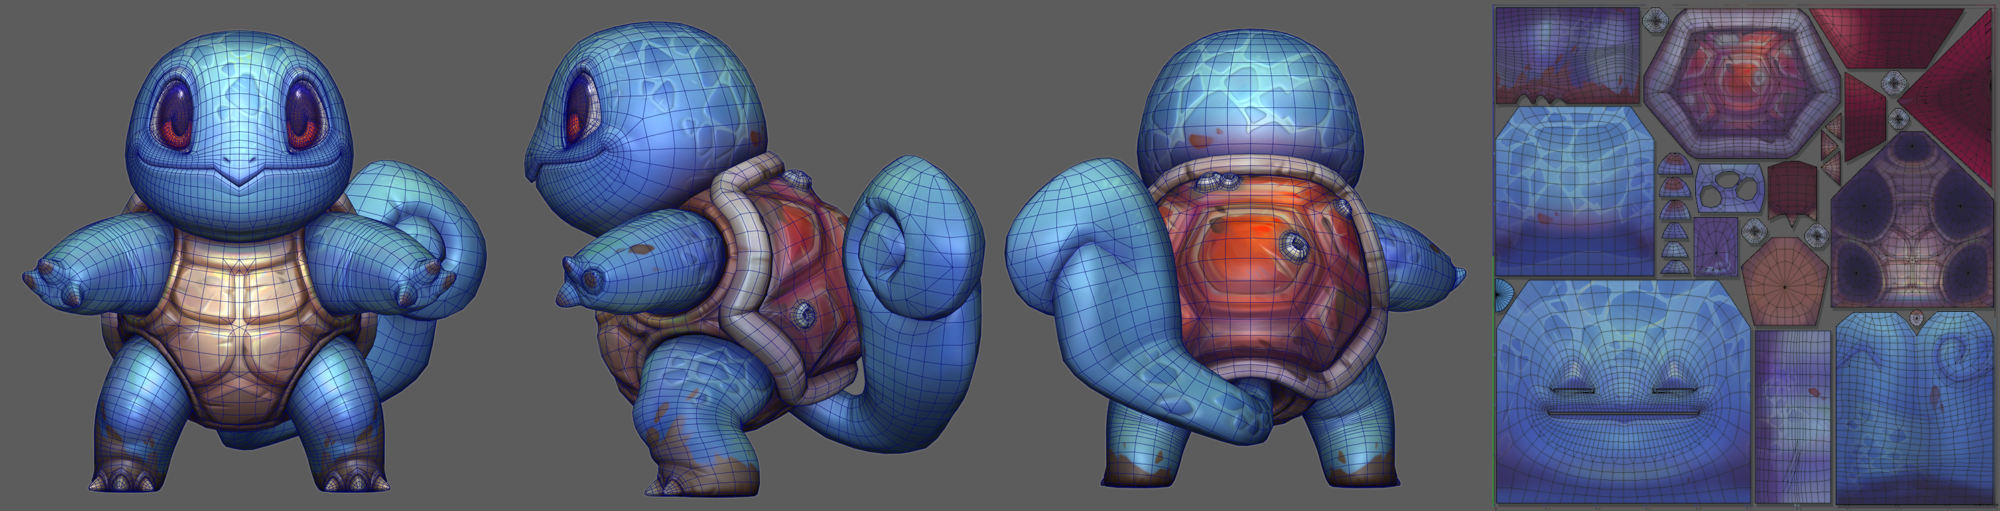Pick the orange pentagon UV island

click(1783, 281)
